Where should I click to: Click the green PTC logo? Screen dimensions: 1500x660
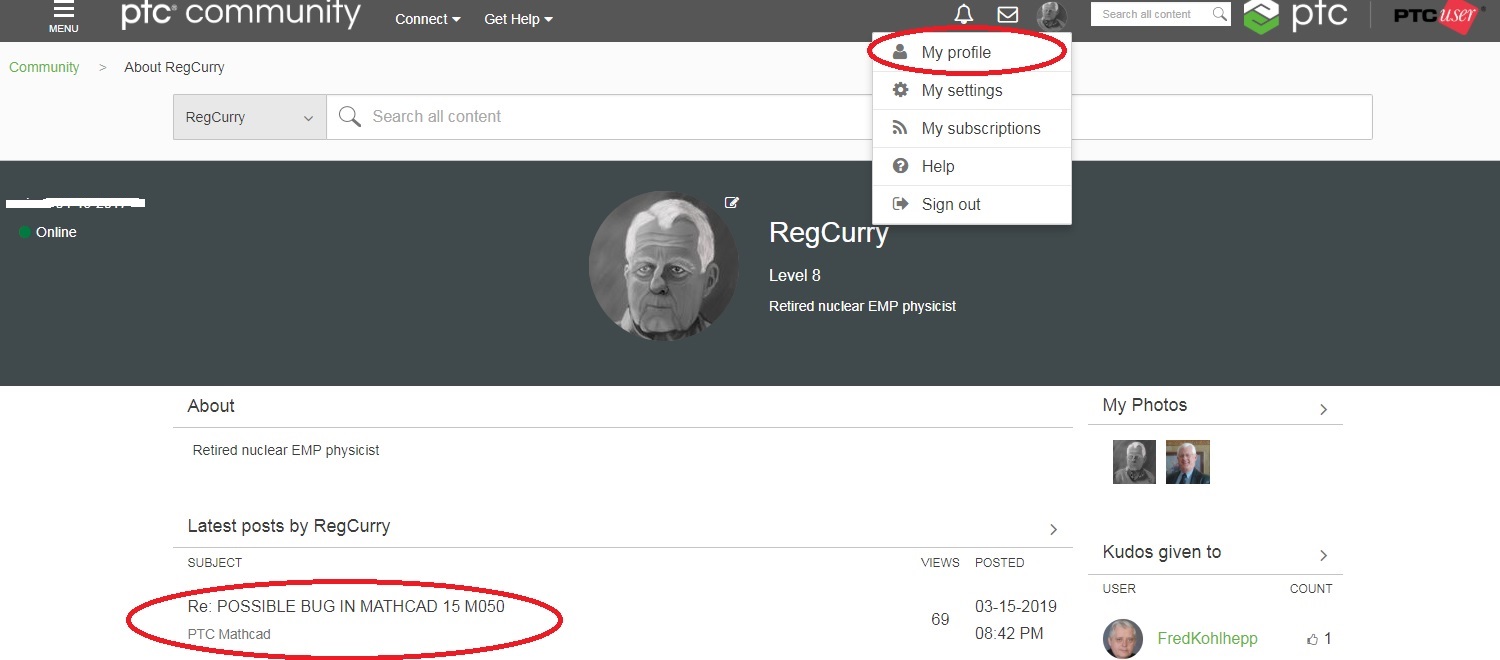[x=1262, y=16]
